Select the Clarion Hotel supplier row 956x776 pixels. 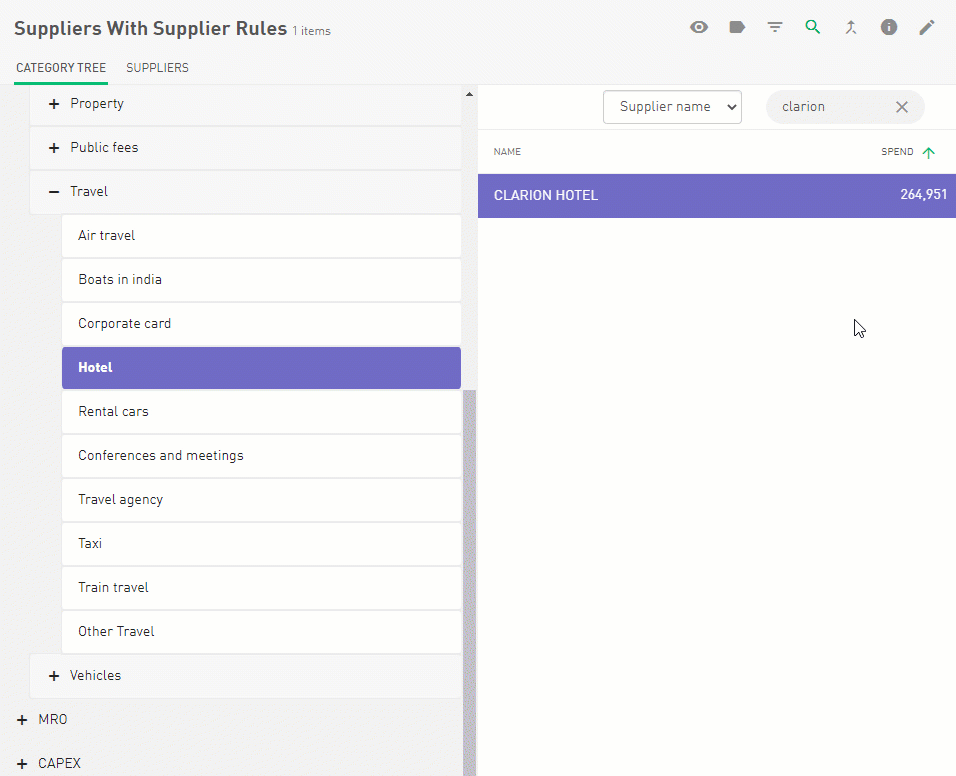[x=716, y=195]
